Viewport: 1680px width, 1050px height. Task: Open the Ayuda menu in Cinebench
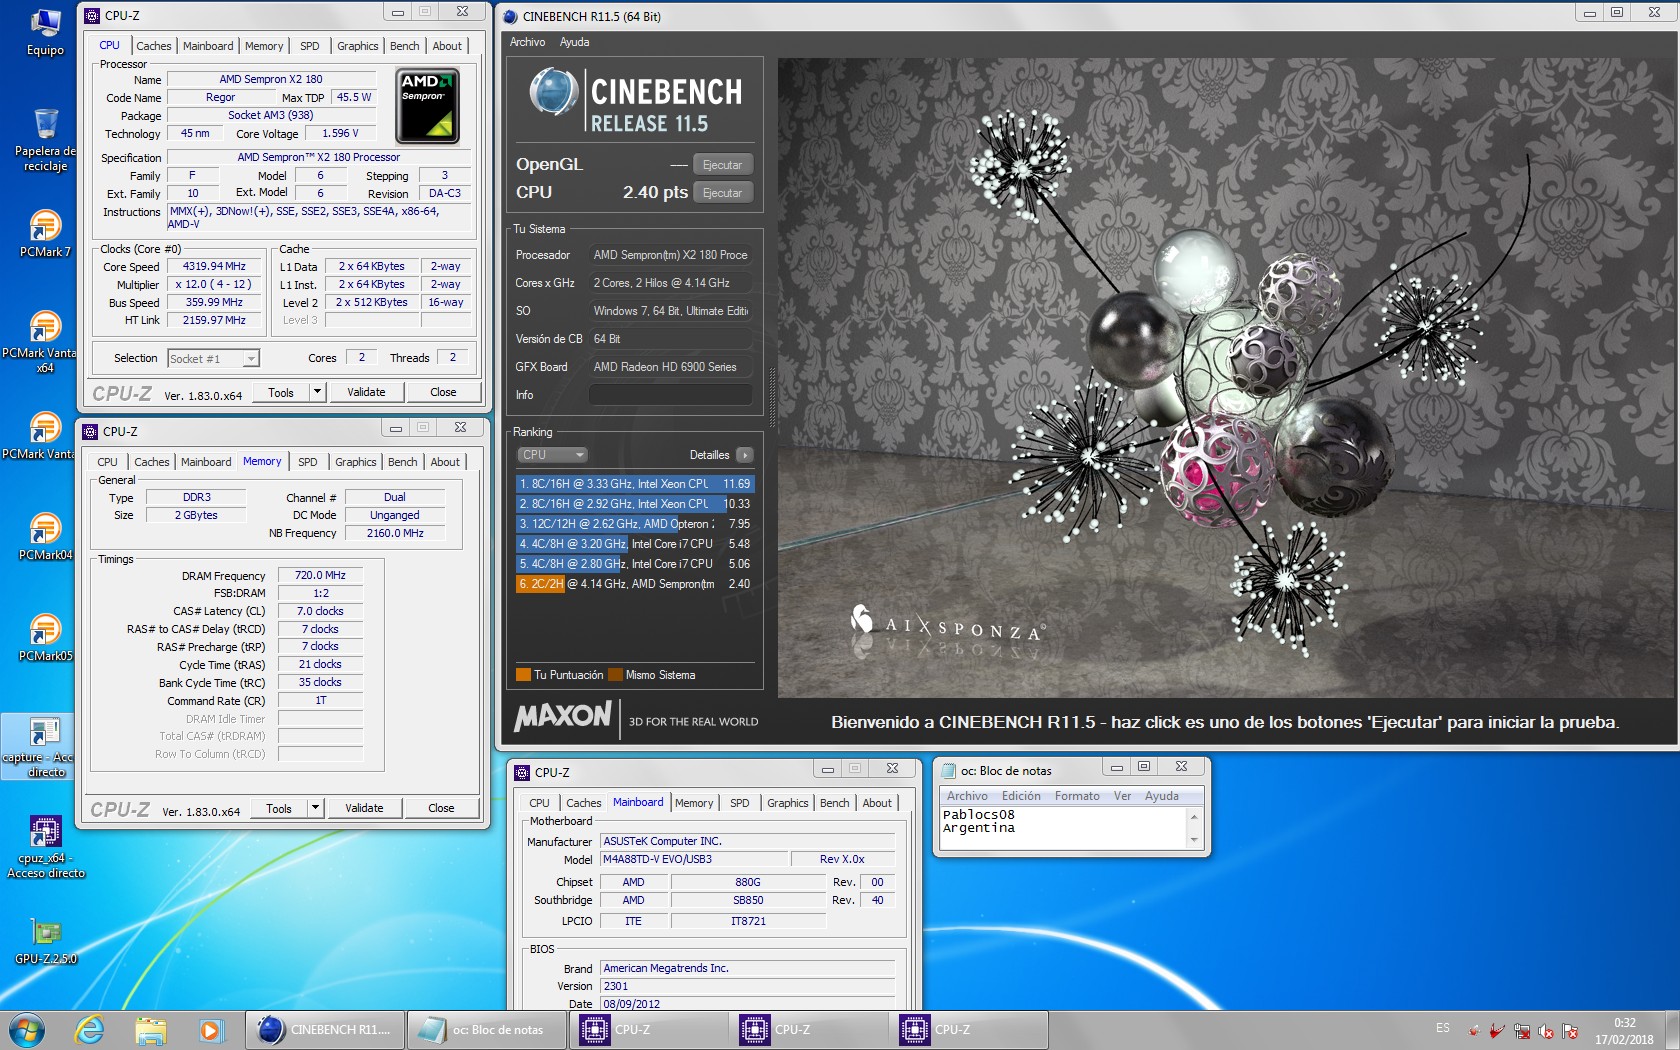tap(574, 42)
